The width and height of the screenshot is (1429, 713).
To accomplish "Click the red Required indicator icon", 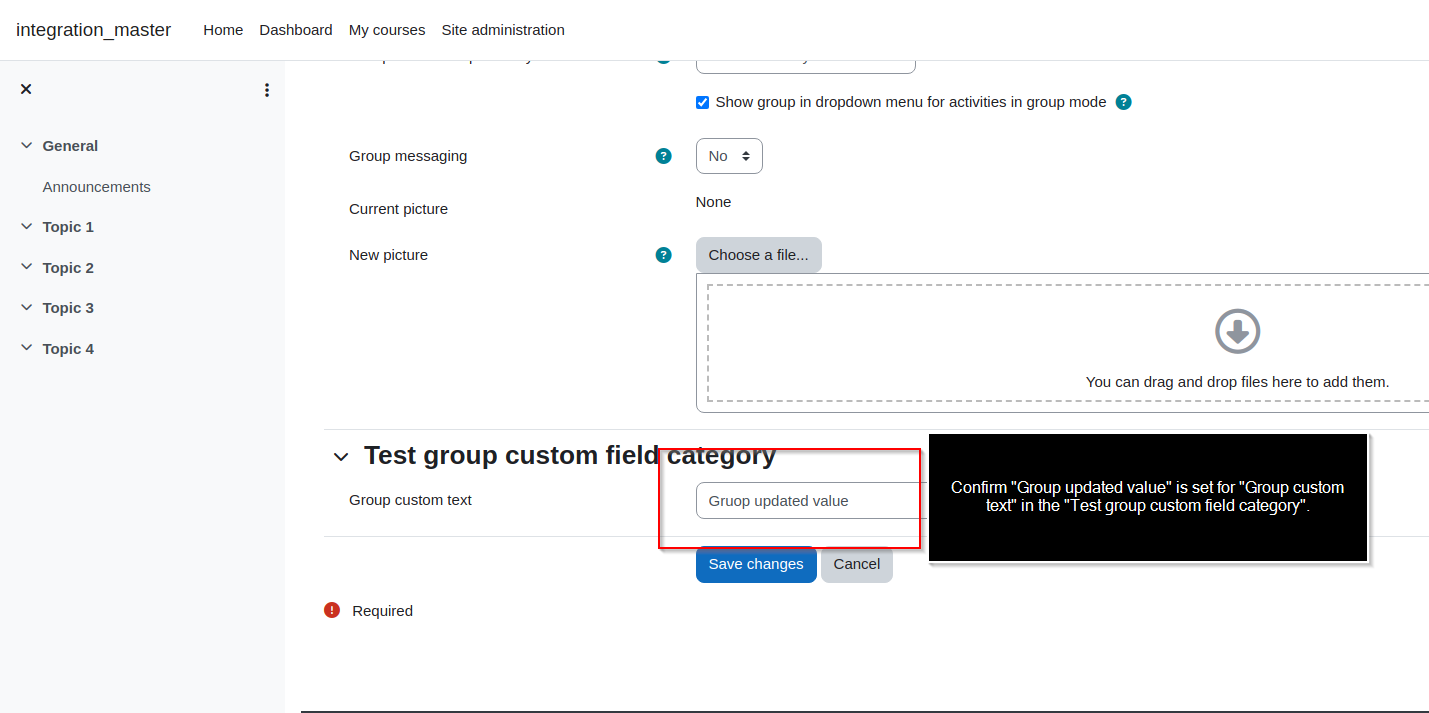I will coord(332,610).
